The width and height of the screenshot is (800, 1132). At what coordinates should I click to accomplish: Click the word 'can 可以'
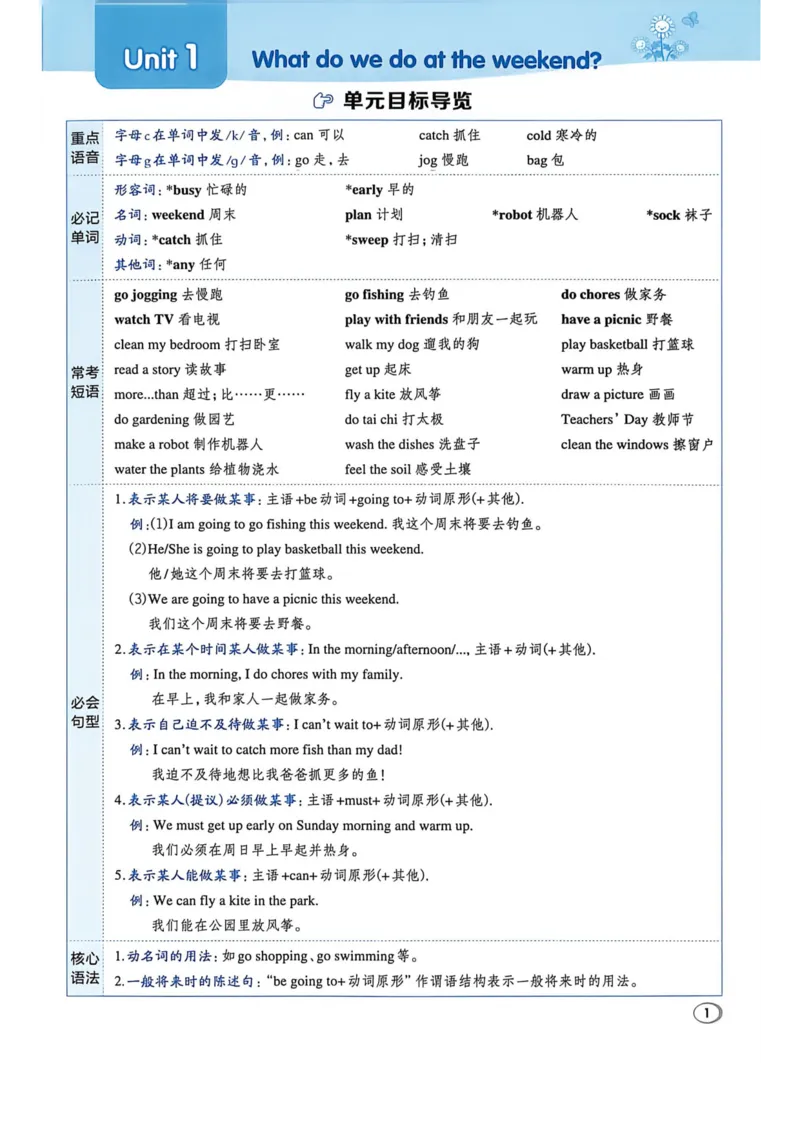click(318, 135)
